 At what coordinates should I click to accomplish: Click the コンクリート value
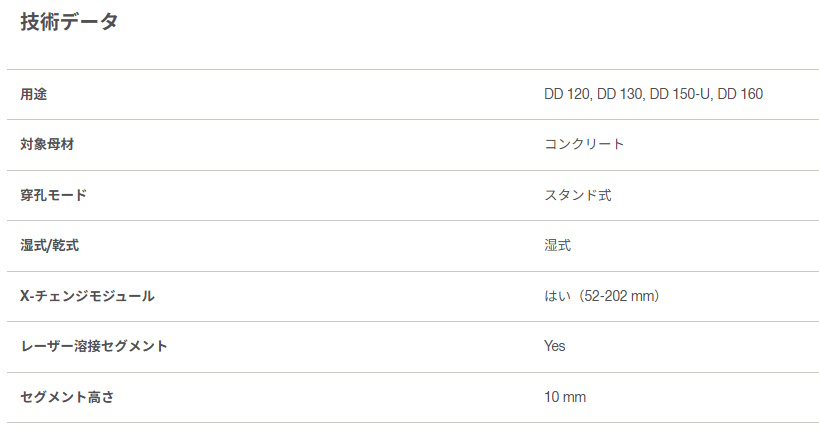click(x=584, y=145)
